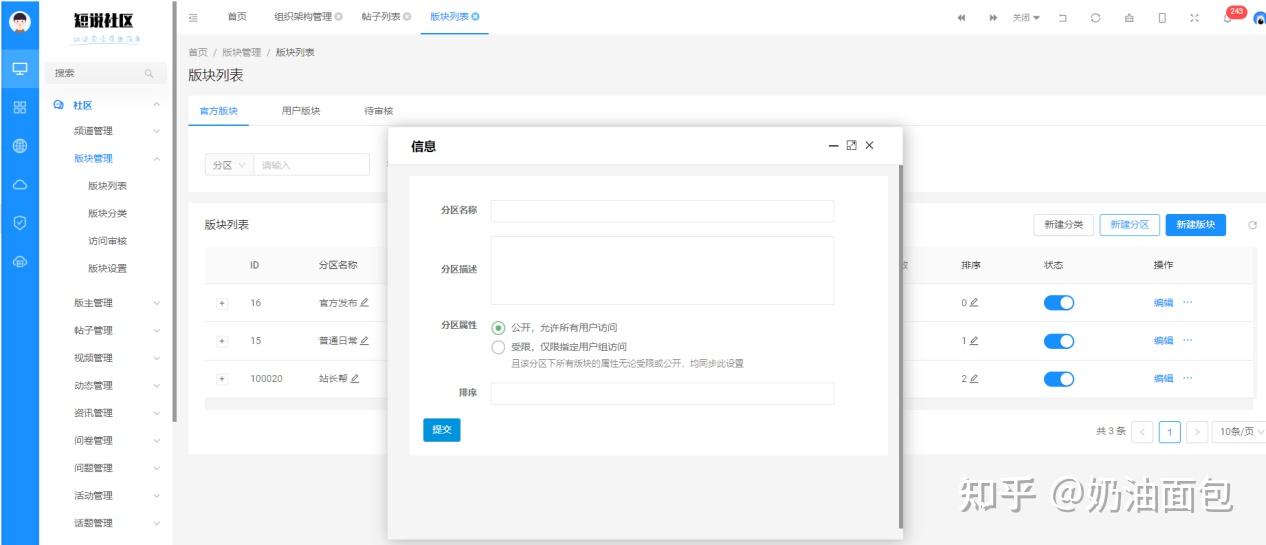Screen dimensions: 1266x545
Task: Edit name pencil next to 普通日常
Action: tap(364, 341)
